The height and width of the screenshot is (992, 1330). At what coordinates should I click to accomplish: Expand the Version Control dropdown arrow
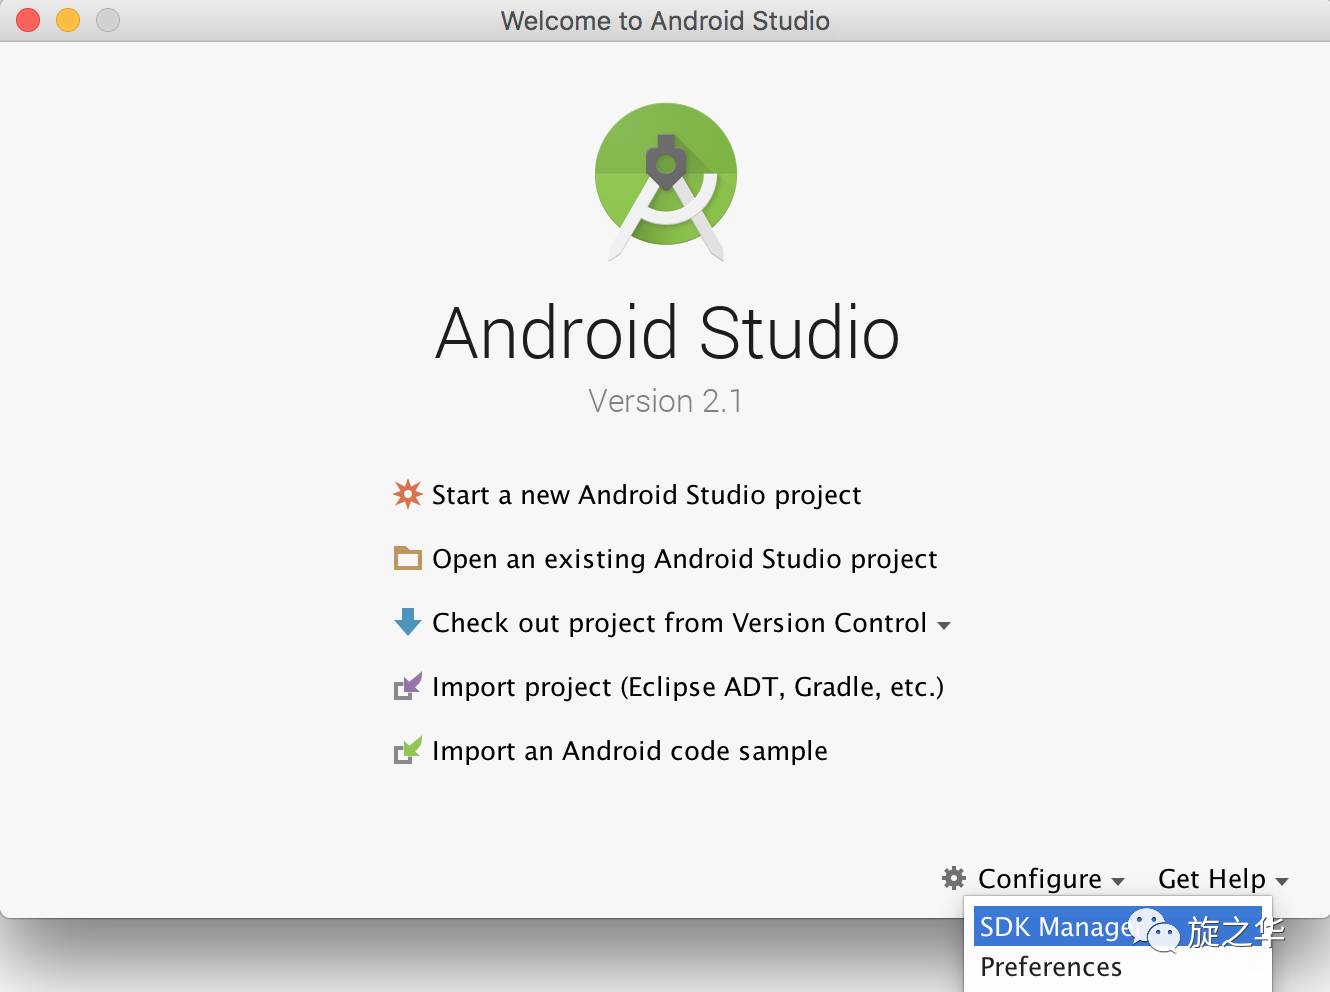[943, 625]
